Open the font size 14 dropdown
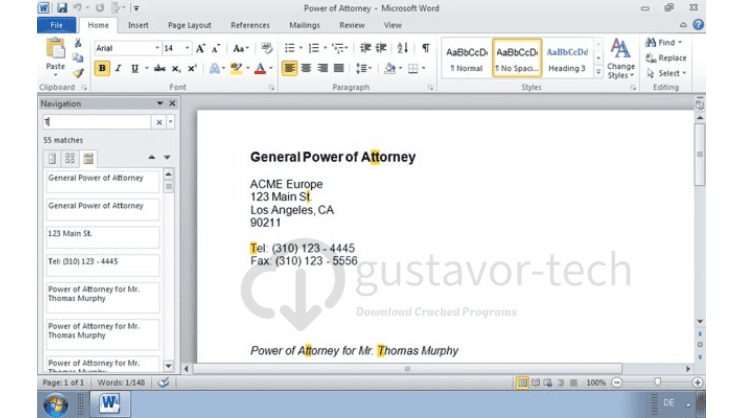The width and height of the screenshot is (743, 418). 187,48
